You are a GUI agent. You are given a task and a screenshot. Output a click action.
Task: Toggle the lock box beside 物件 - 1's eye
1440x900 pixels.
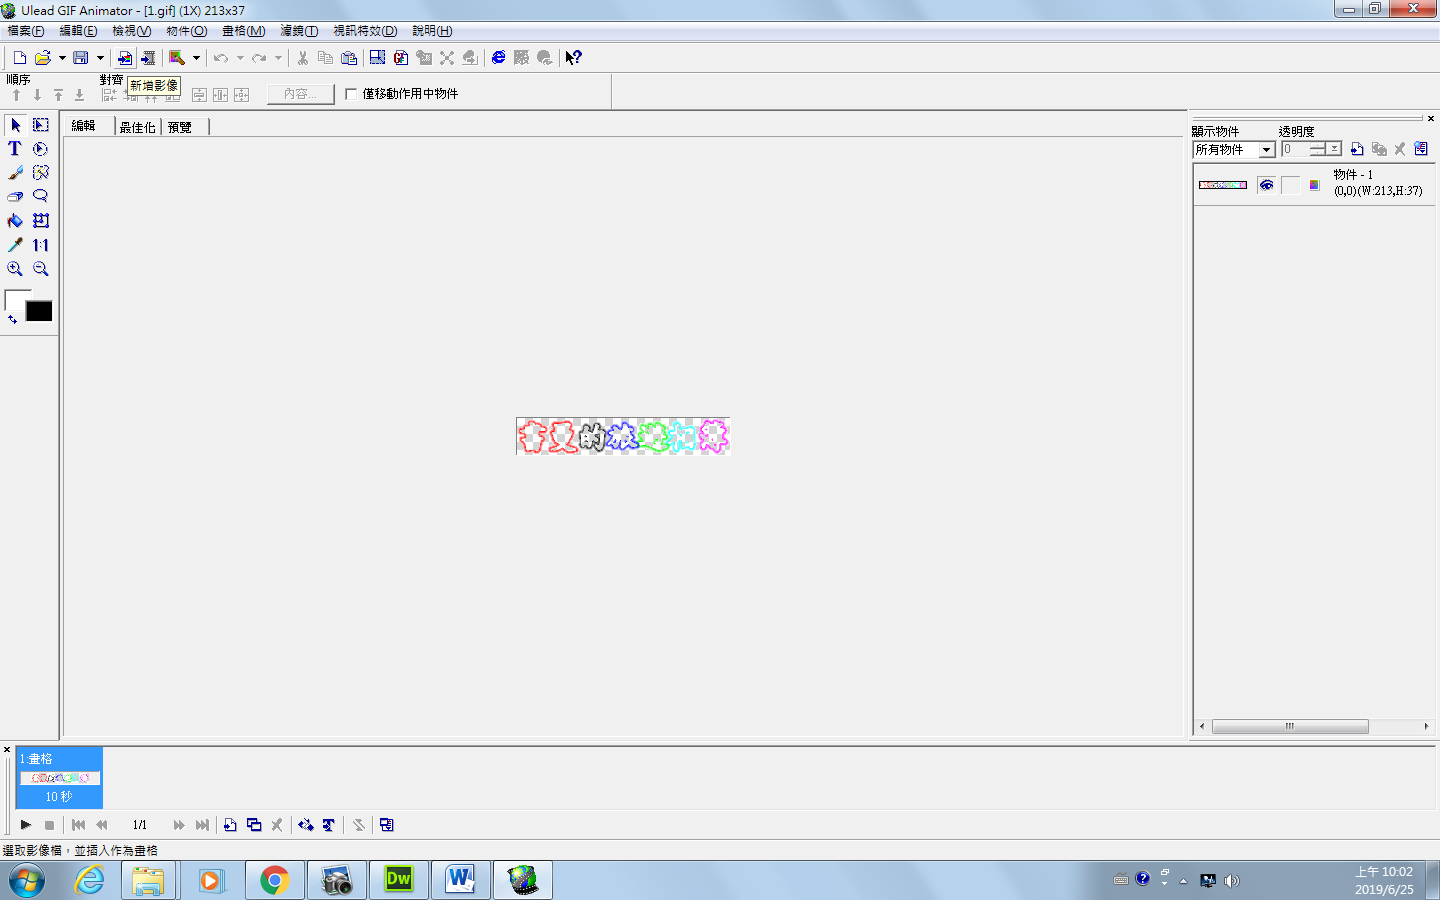(x=1290, y=185)
